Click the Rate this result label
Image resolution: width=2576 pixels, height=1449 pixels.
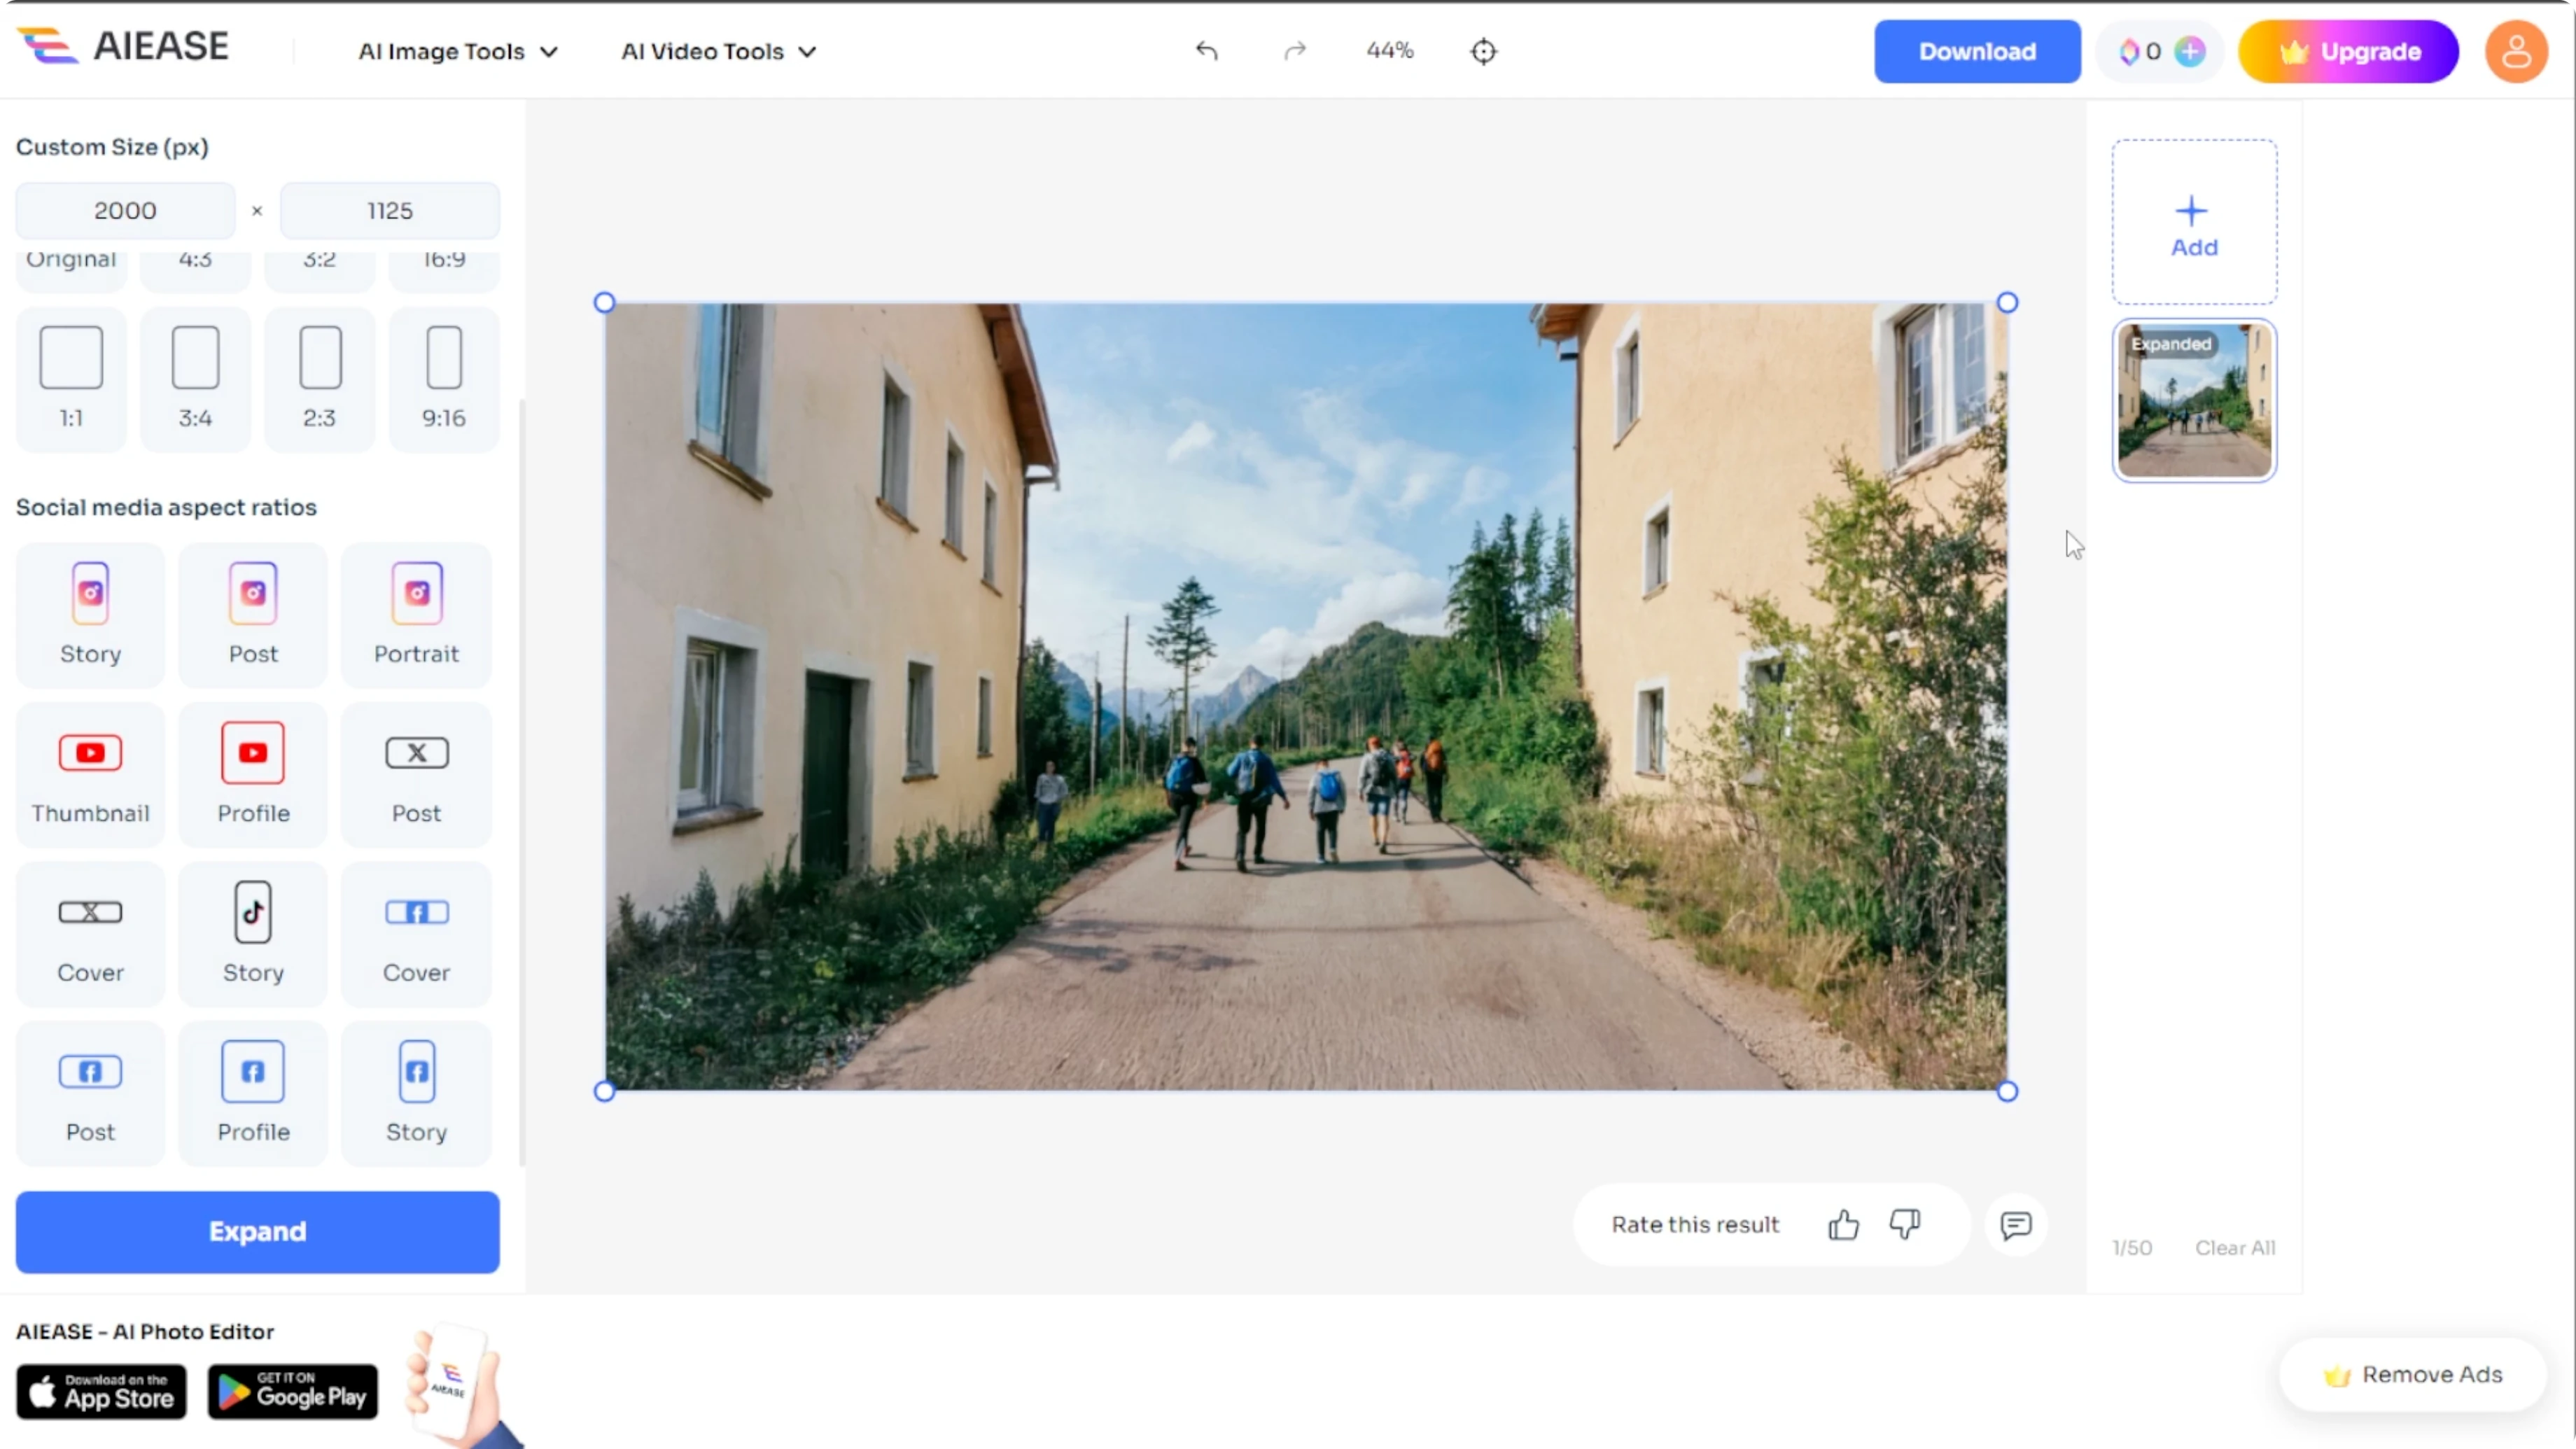tap(1695, 1224)
